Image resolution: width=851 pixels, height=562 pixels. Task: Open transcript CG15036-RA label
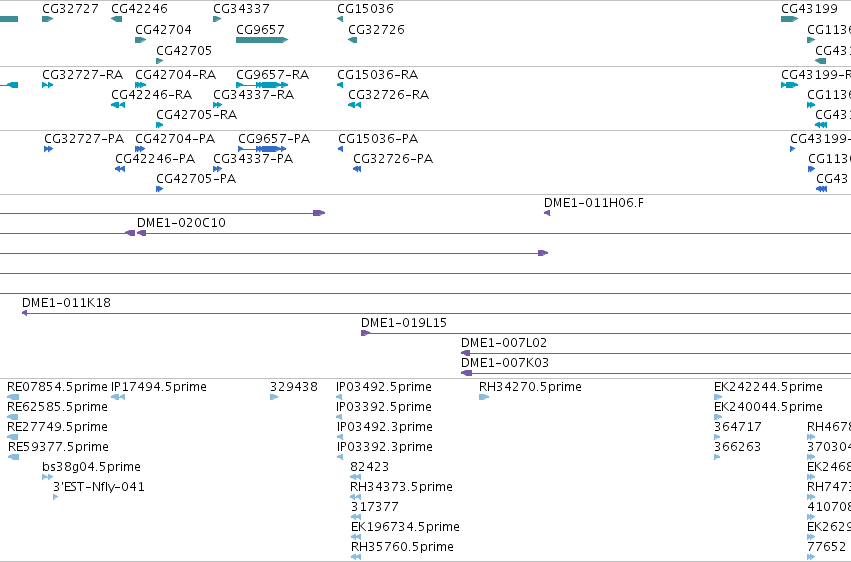coord(377,75)
